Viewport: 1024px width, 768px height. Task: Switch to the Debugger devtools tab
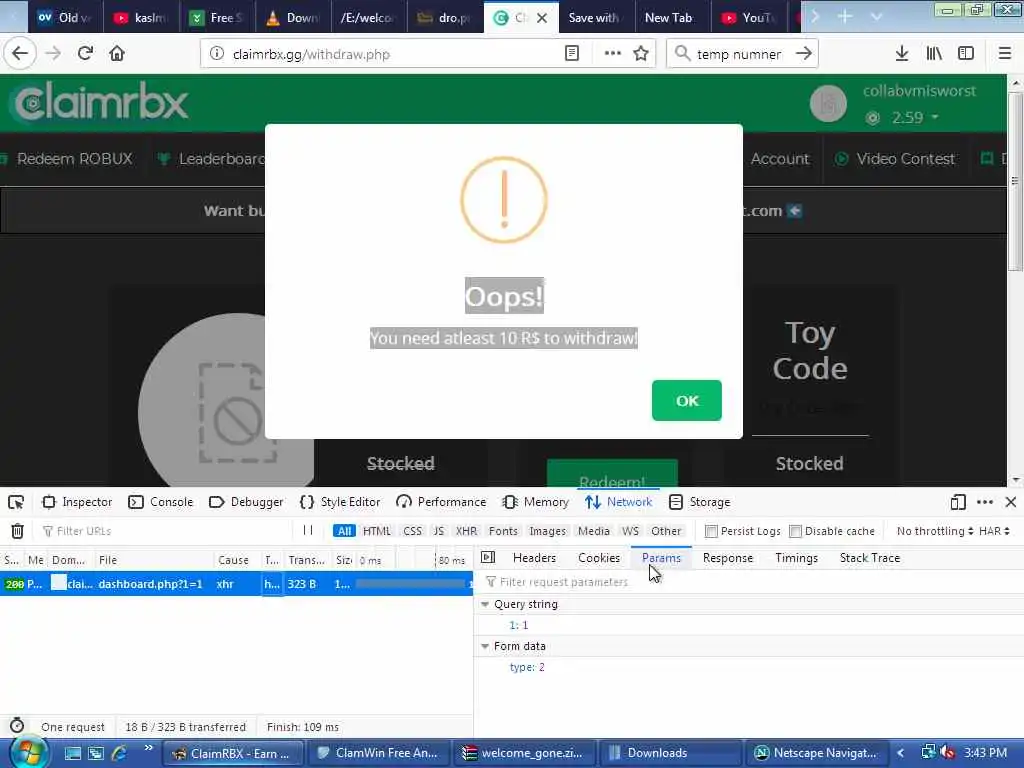tap(246, 502)
